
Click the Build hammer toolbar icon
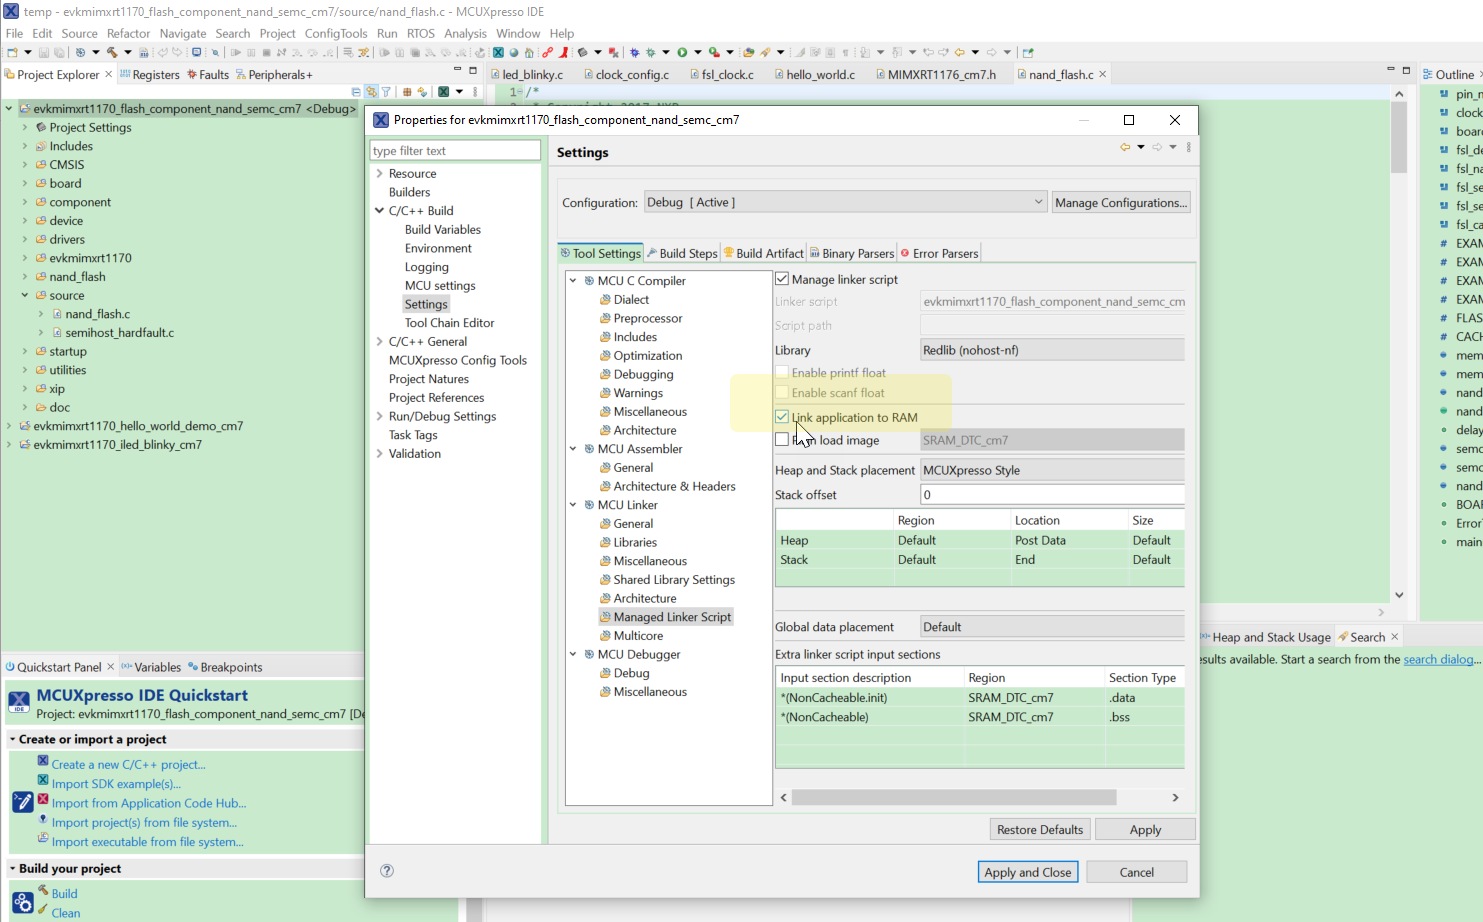point(112,52)
